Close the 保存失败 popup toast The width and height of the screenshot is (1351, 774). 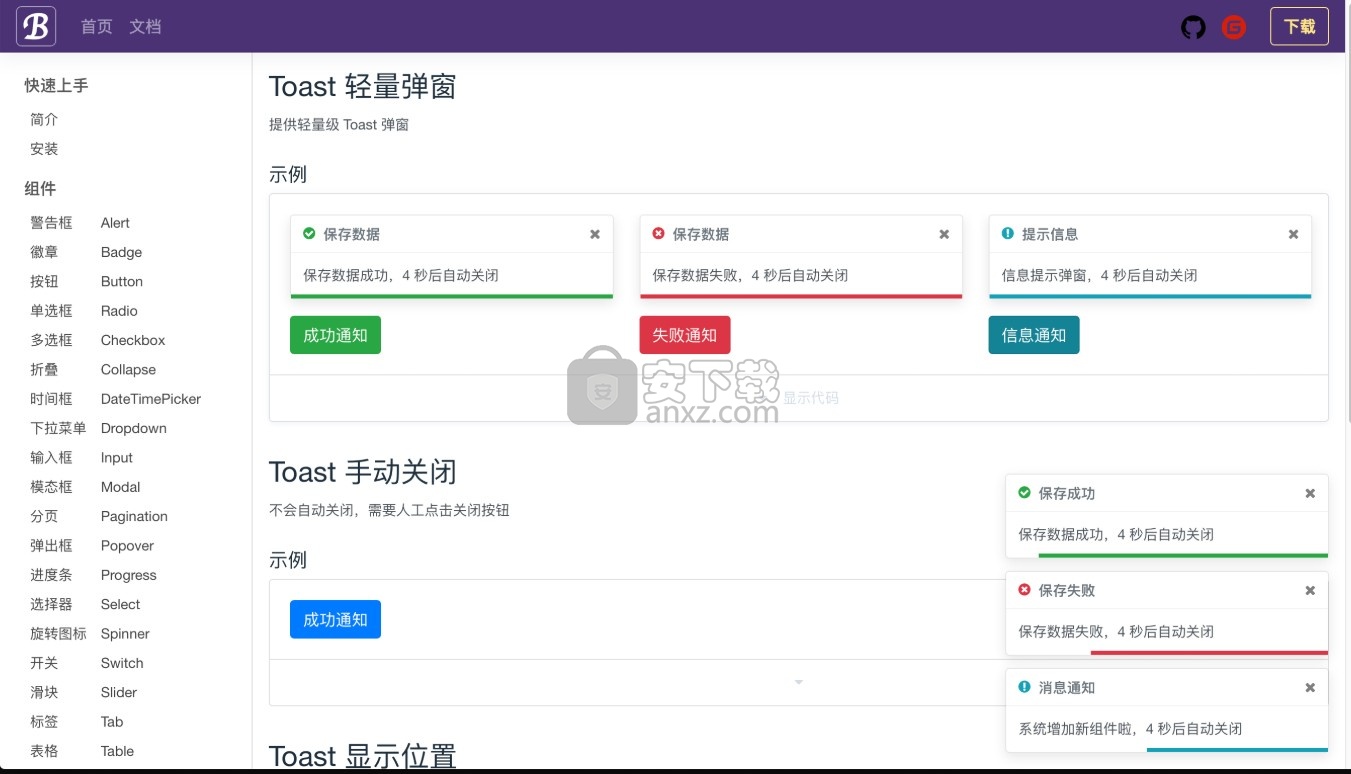[1310, 590]
